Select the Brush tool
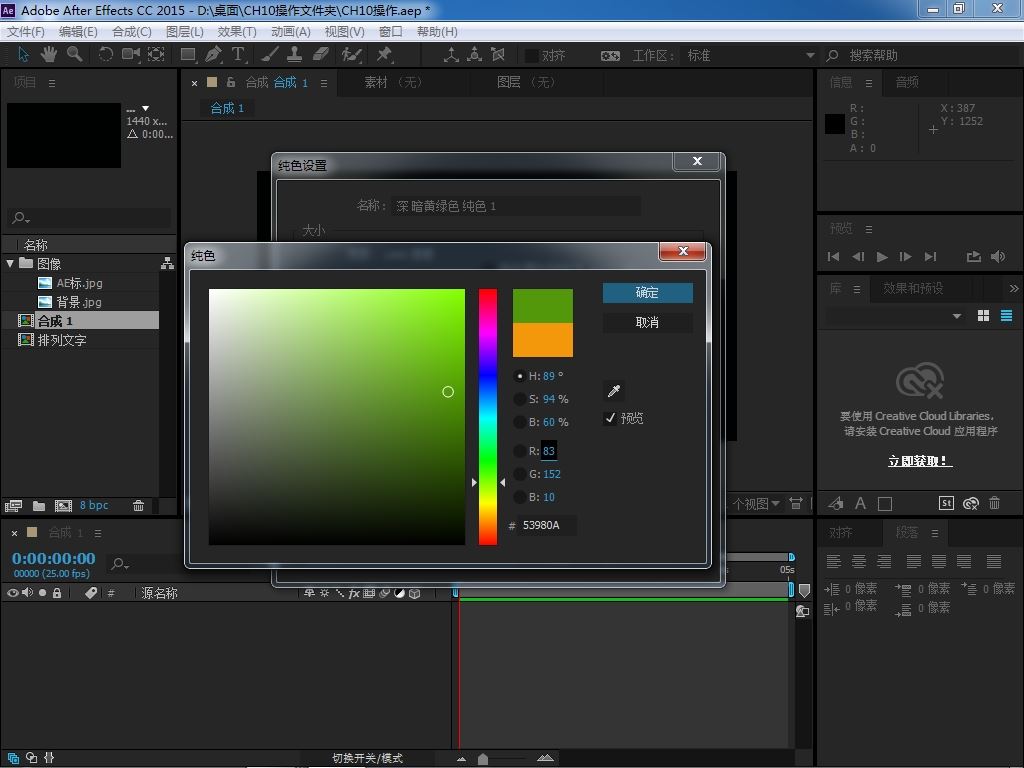 (270, 55)
